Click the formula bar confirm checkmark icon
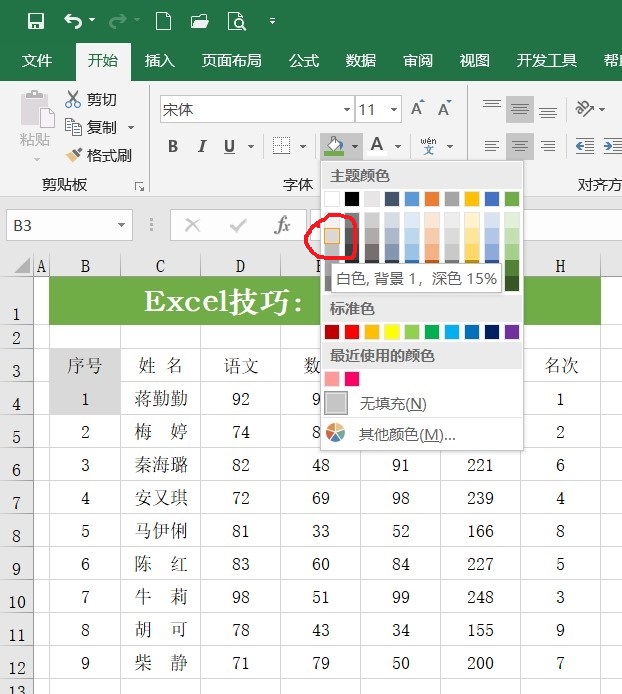Image resolution: width=622 pixels, height=694 pixels. click(238, 225)
